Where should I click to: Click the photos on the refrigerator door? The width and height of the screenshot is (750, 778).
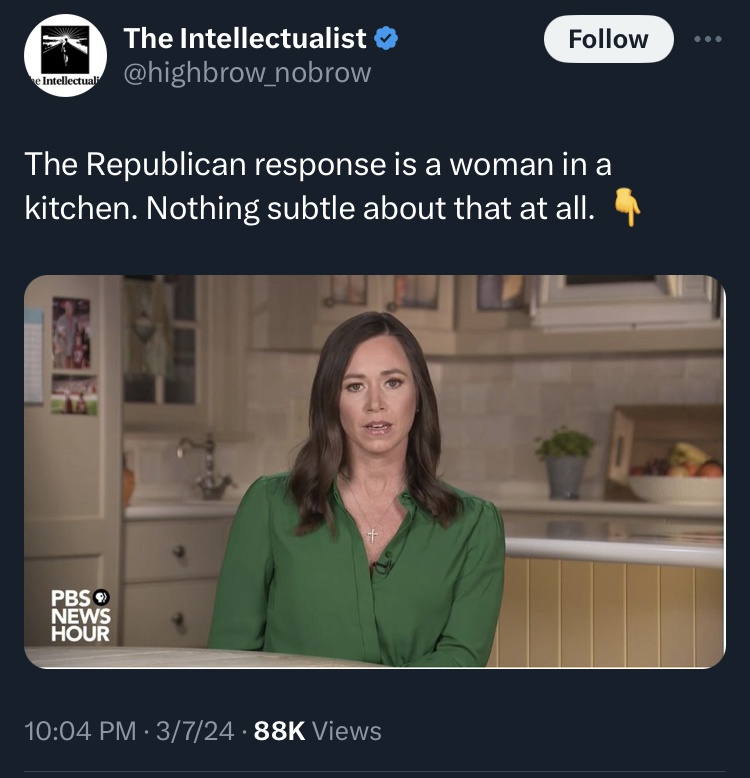[x=72, y=355]
